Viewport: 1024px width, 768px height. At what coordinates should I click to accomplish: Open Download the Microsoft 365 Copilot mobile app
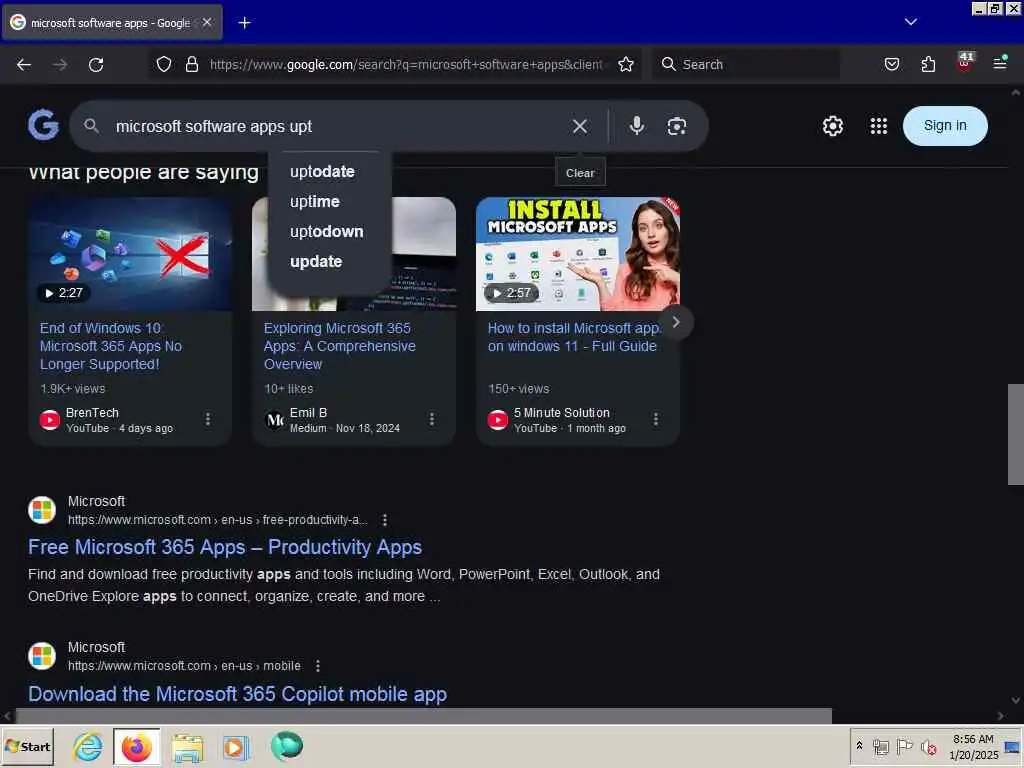click(x=237, y=694)
